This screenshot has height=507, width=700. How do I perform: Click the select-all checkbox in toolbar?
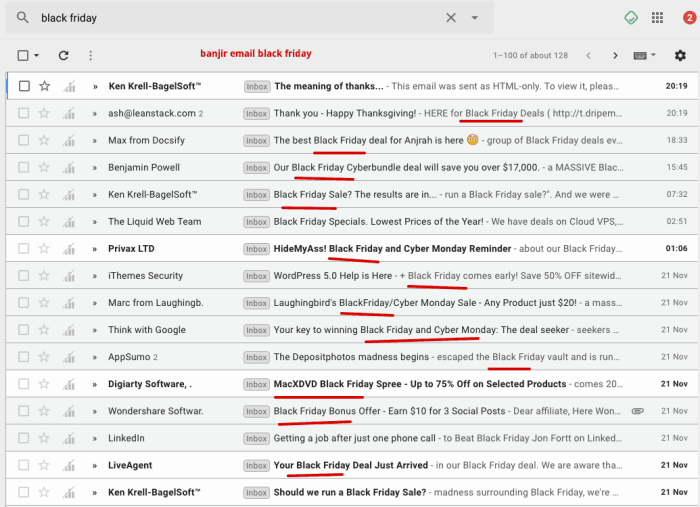coord(23,55)
